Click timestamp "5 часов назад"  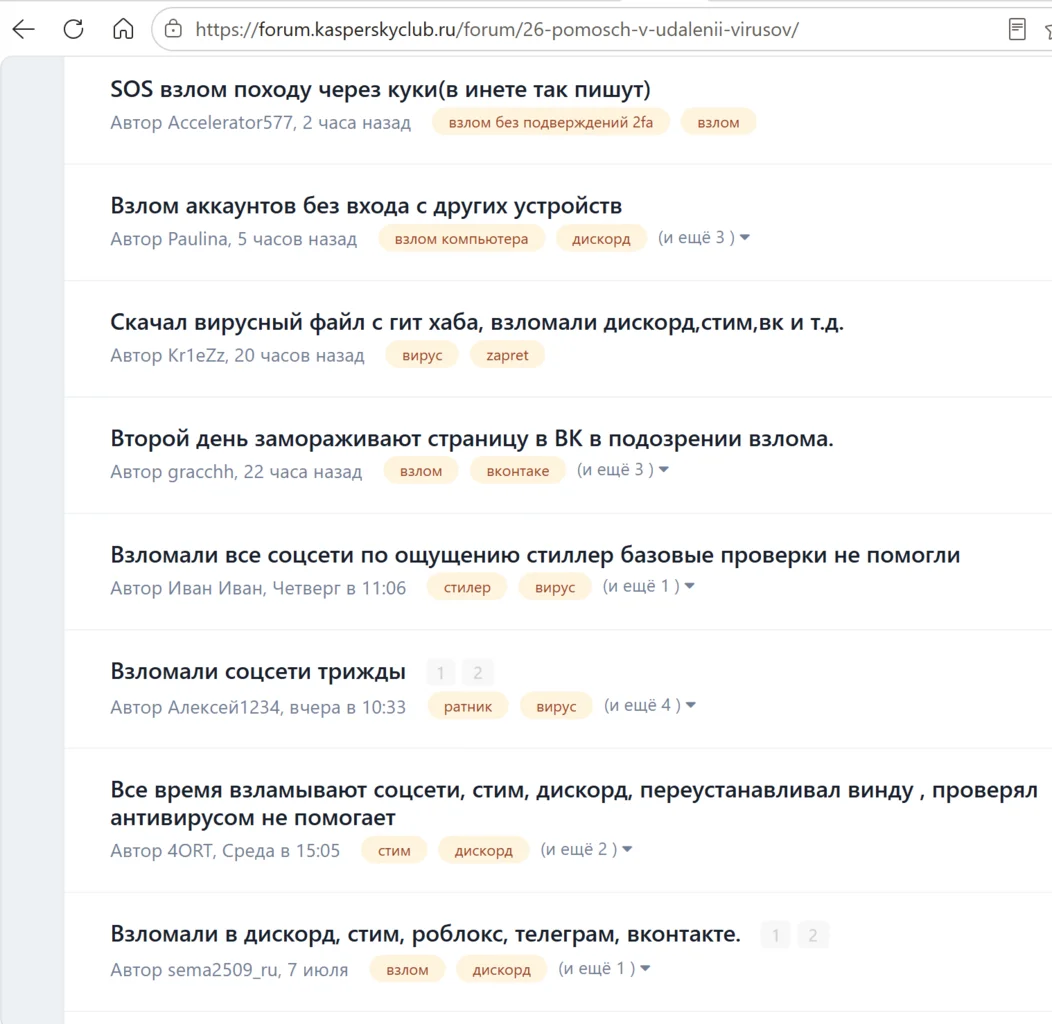coord(297,239)
